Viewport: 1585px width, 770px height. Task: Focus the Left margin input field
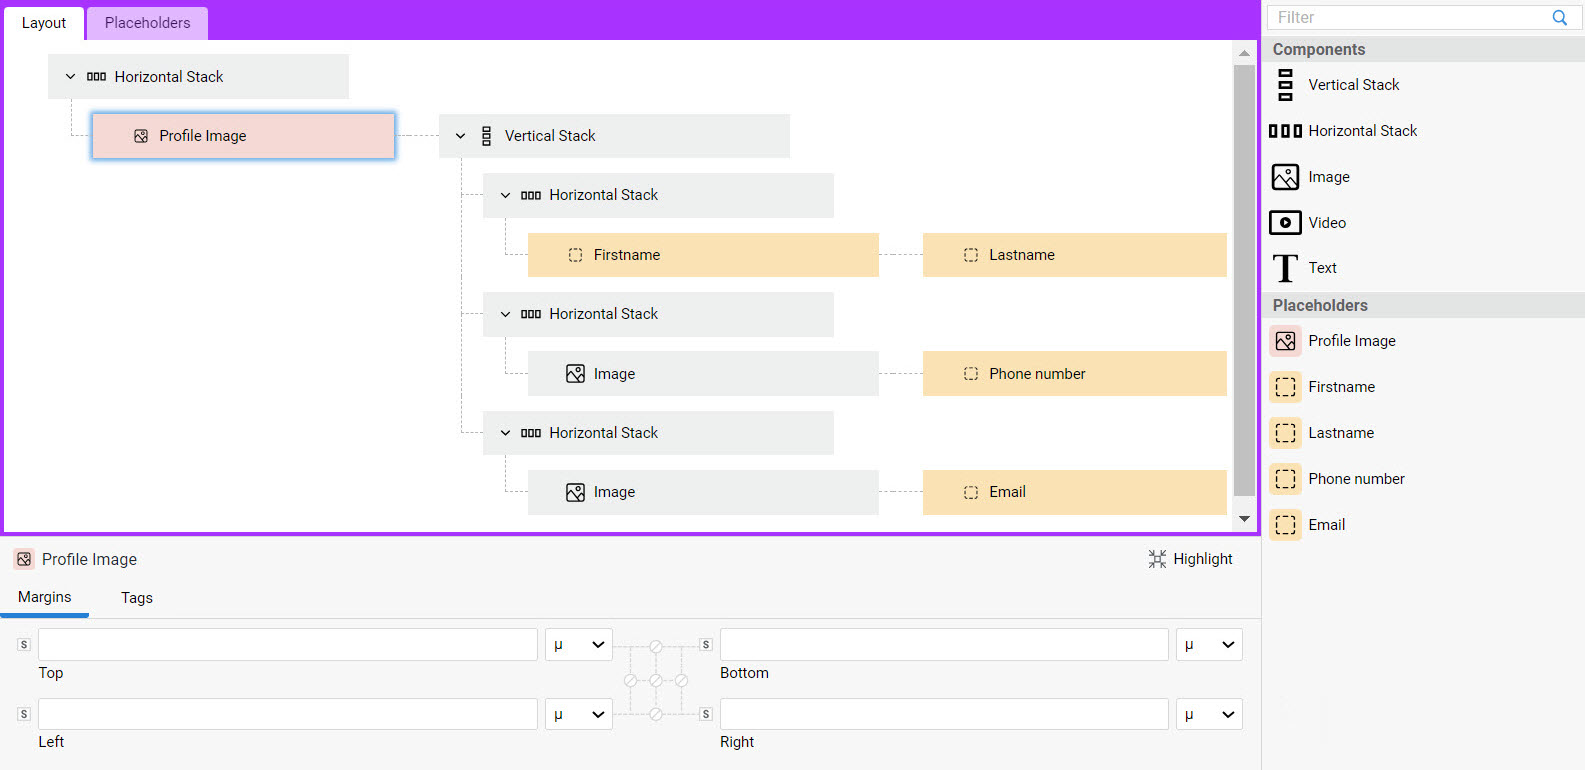(288, 714)
